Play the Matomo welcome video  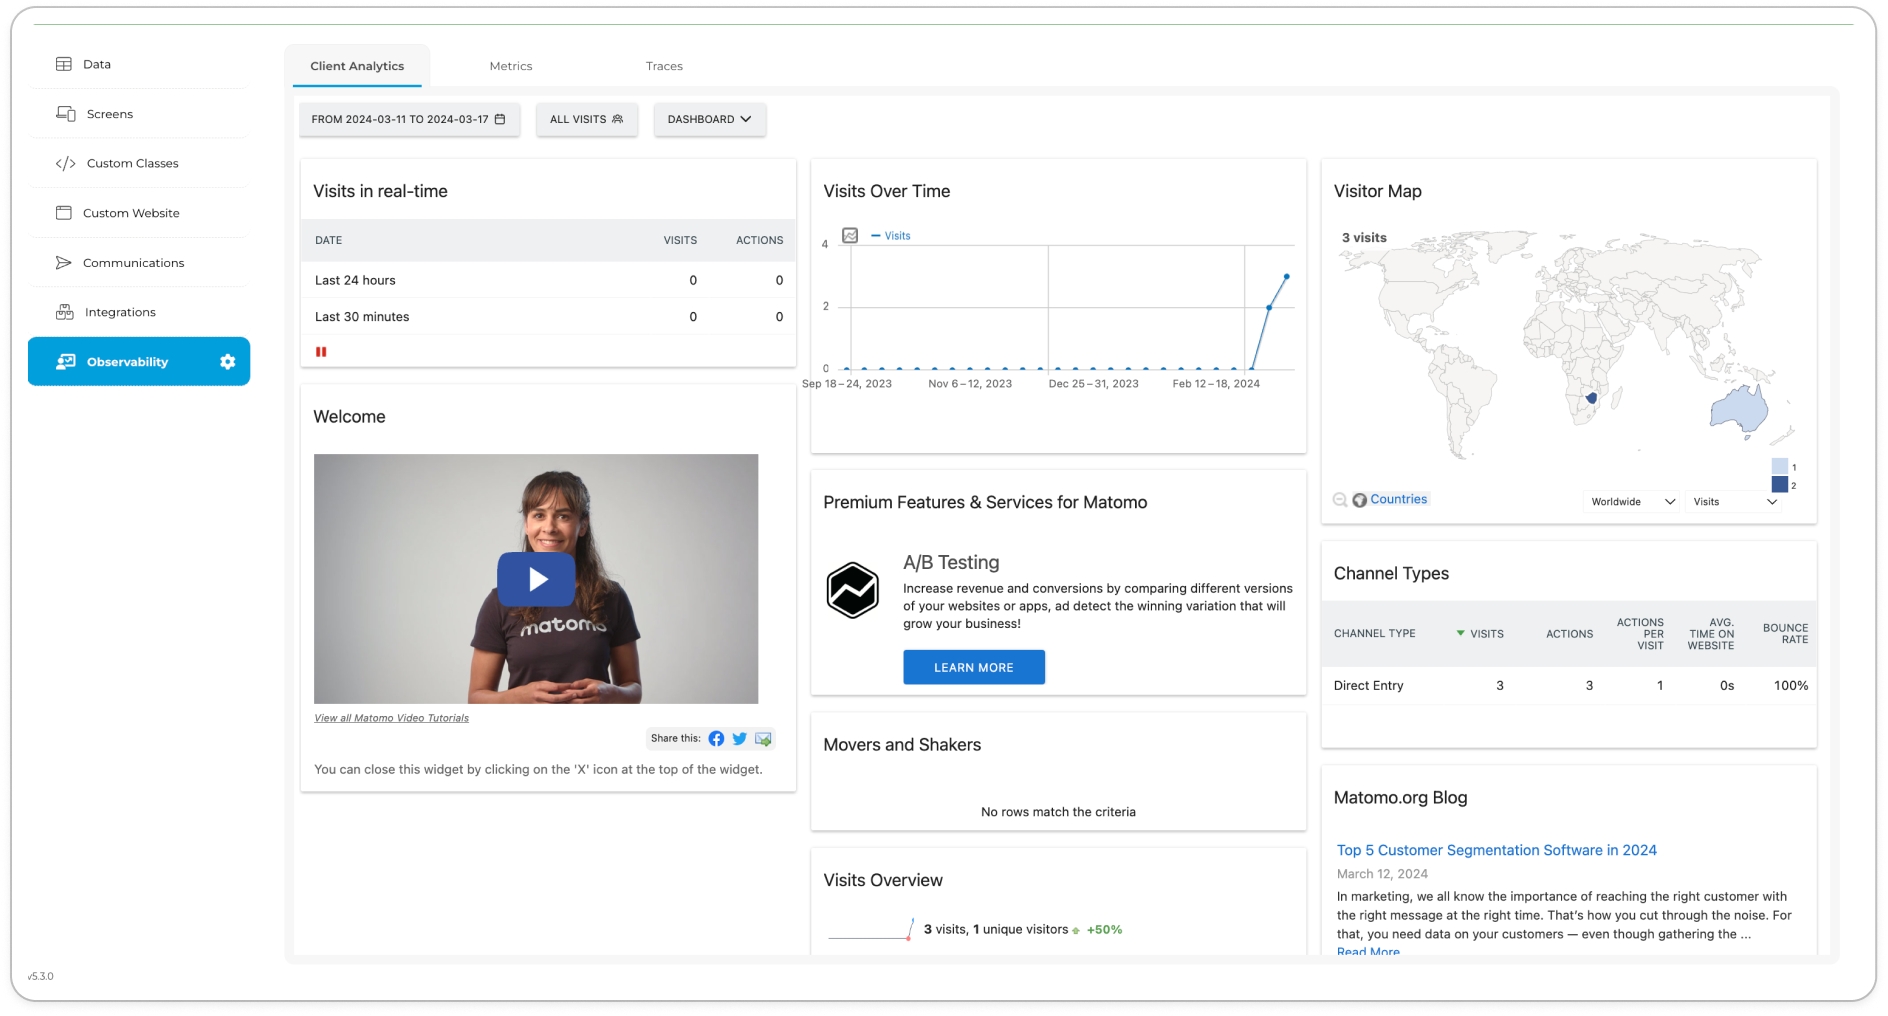[x=536, y=579]
